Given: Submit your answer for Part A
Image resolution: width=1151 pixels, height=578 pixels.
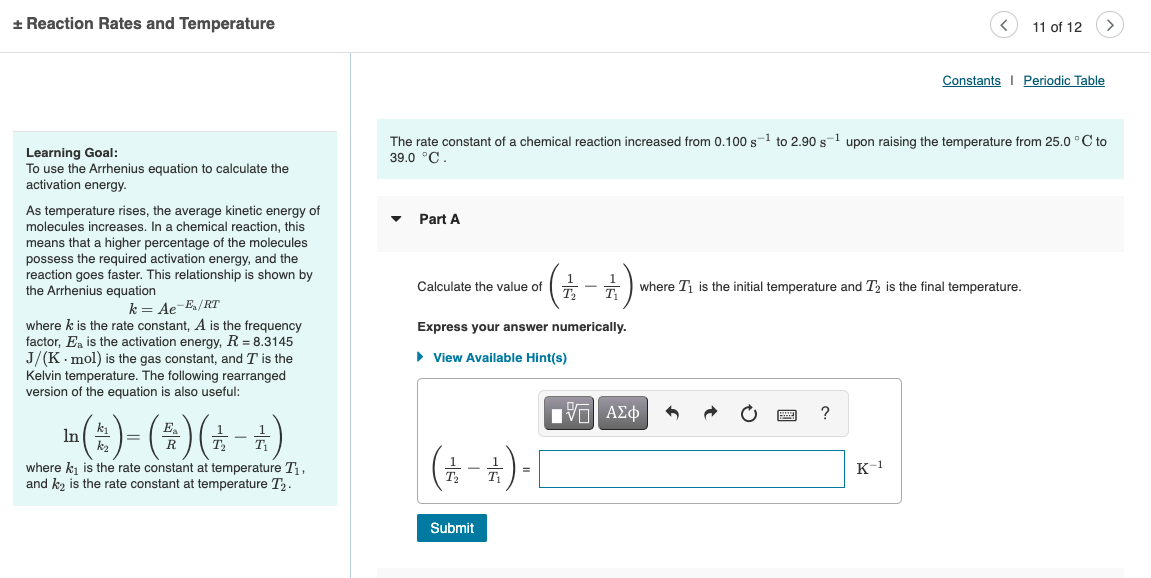Looking at the screenshot, I should [451, 527].
